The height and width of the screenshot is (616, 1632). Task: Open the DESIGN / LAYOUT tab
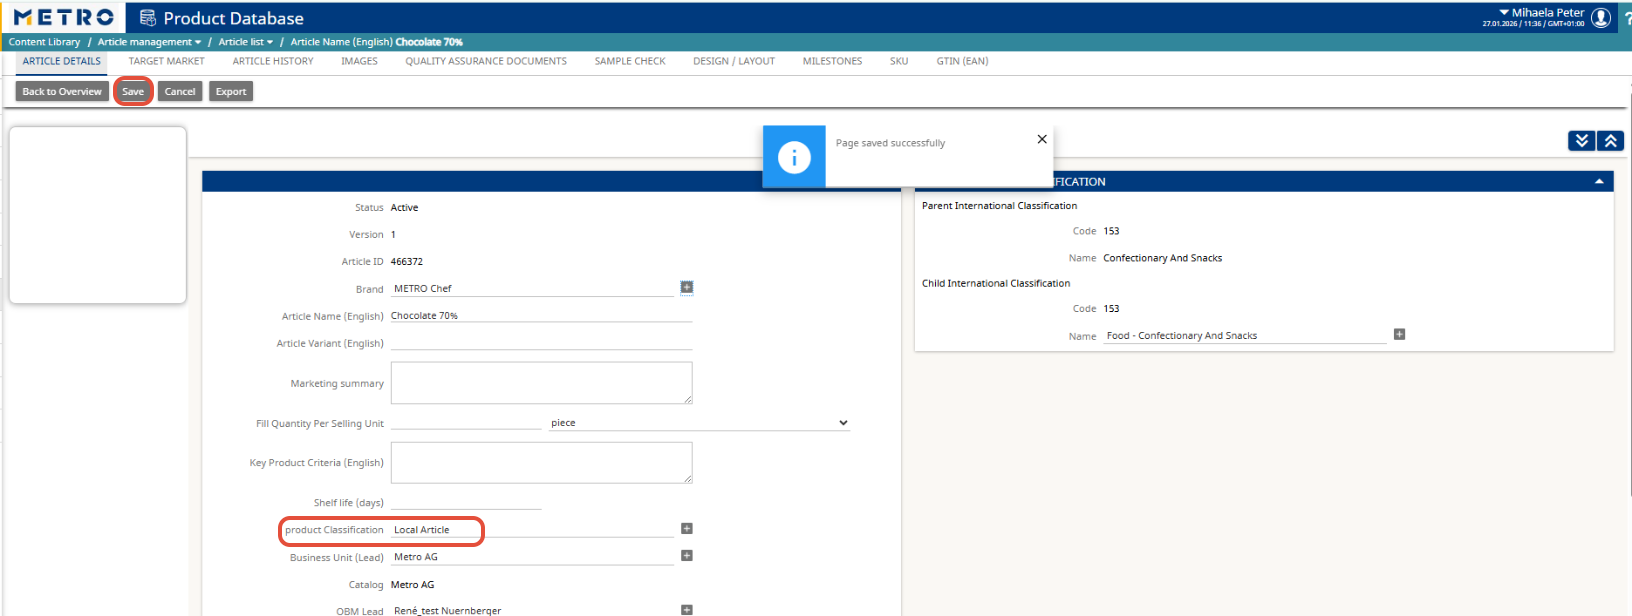(734, 61)
